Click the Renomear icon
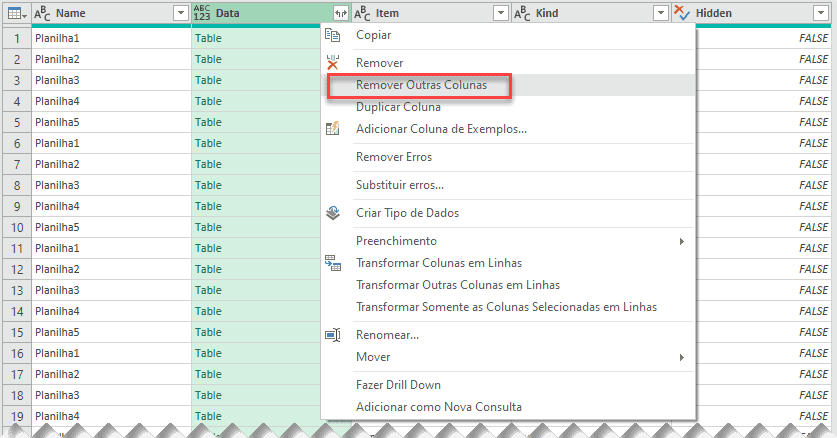The width and height of the screenshot is (837, 438). coord(333,335)
